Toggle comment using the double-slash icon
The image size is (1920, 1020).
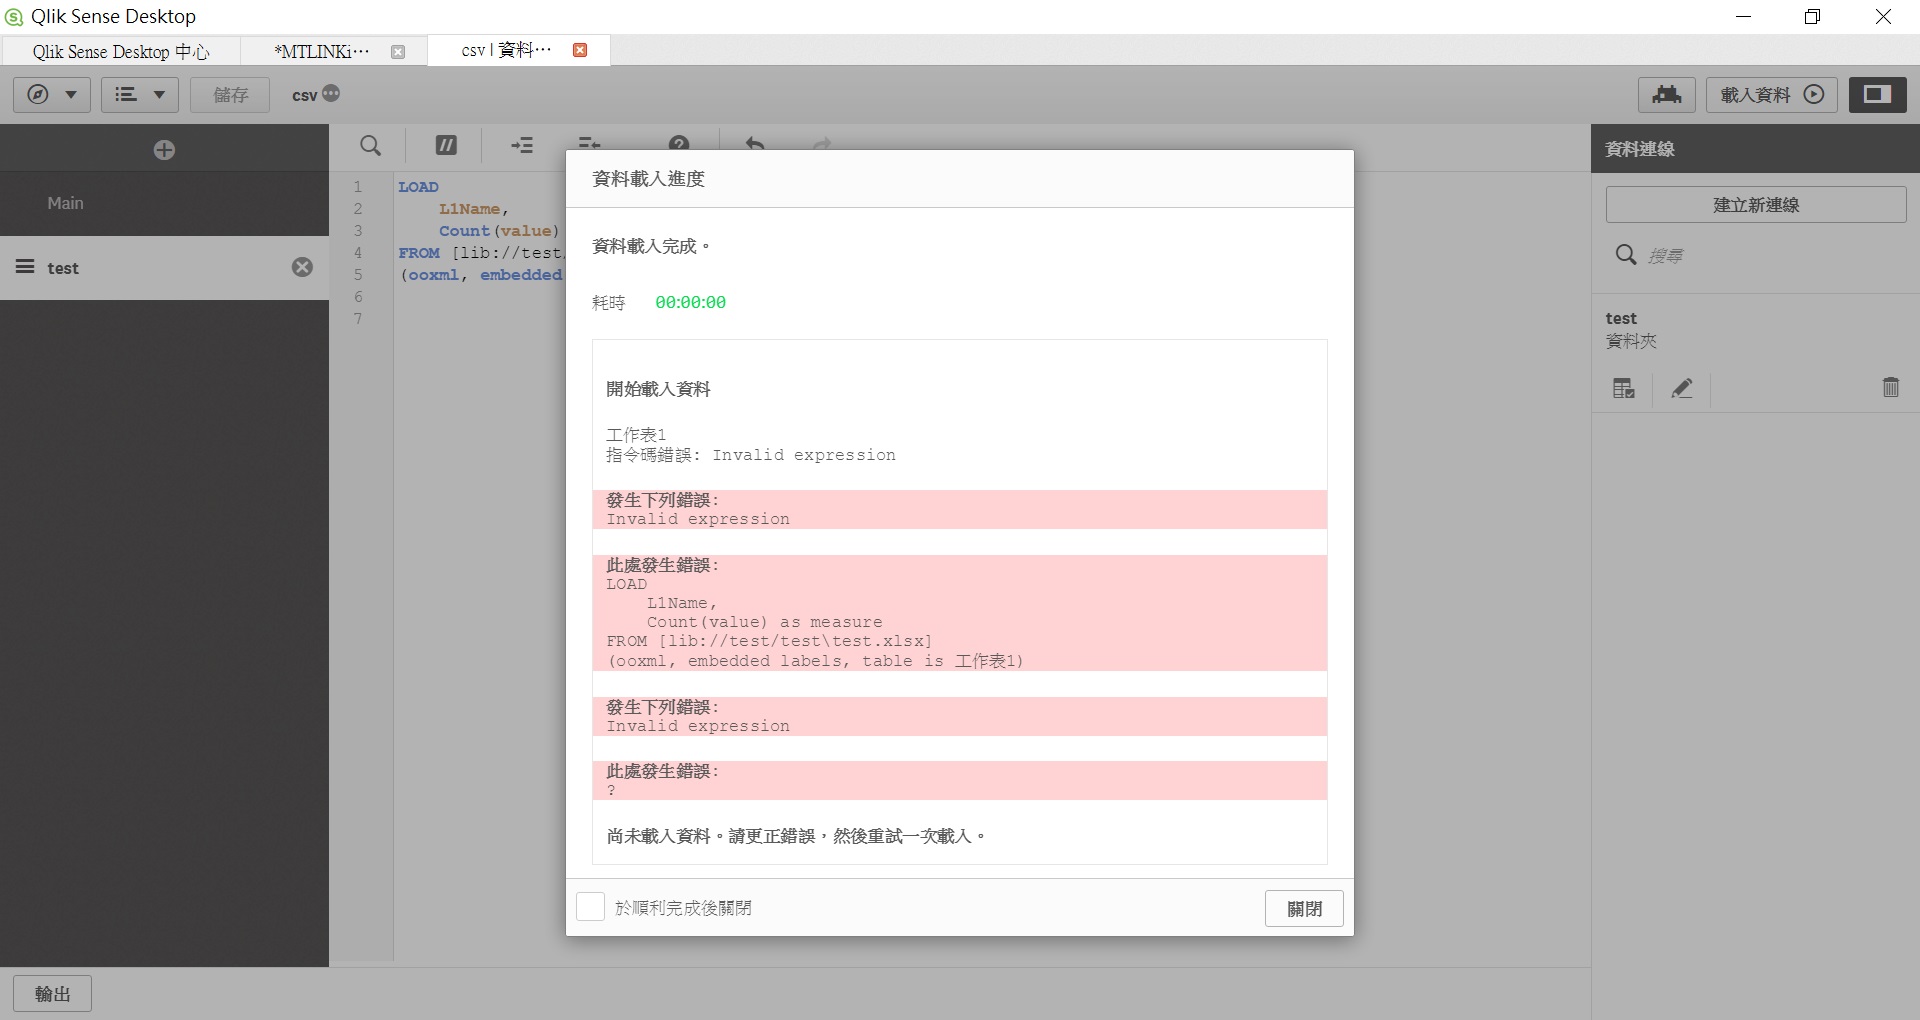click(x=446, y=146)
